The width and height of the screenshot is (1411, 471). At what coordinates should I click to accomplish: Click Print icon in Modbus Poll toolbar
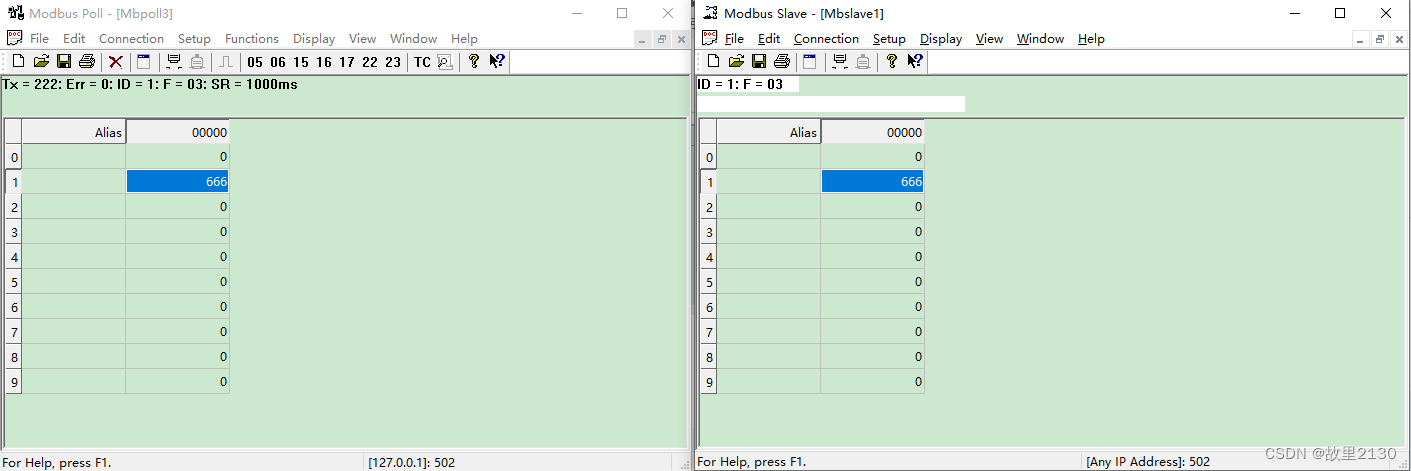tap(87, 62)
